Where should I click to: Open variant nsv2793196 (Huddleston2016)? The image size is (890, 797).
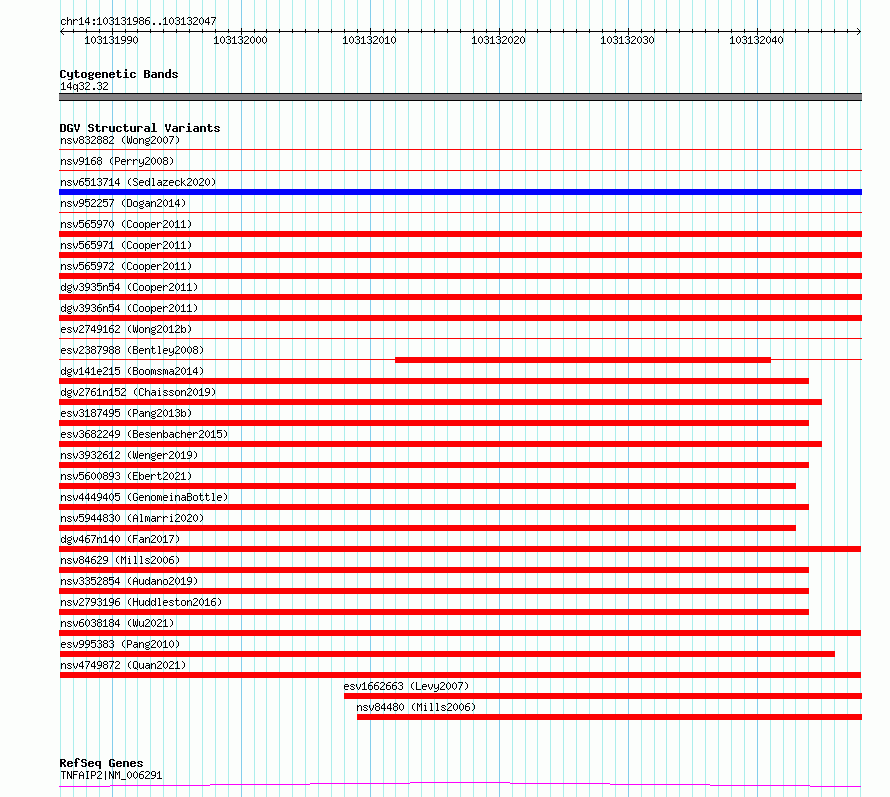141,602
